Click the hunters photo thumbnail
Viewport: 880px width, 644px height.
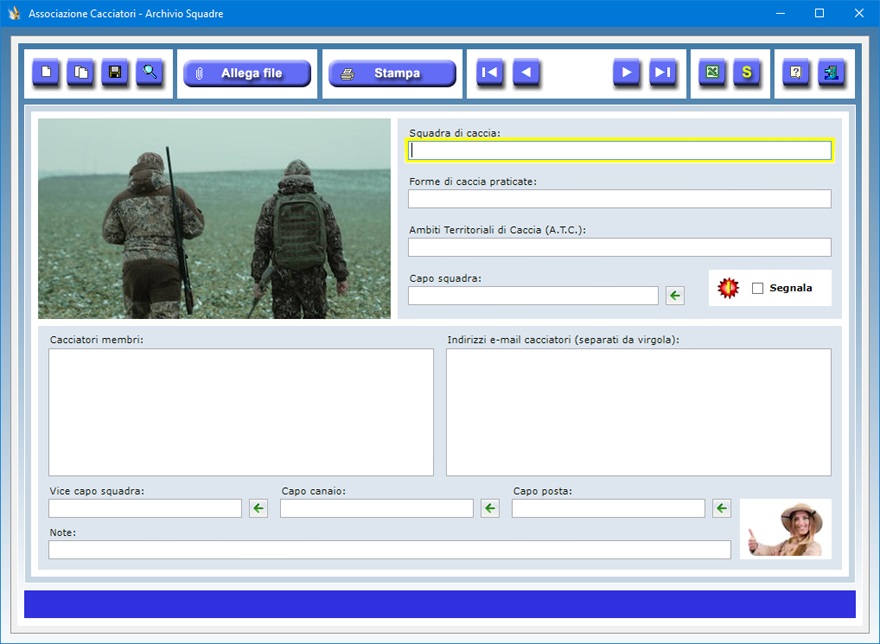coord(214,218)
